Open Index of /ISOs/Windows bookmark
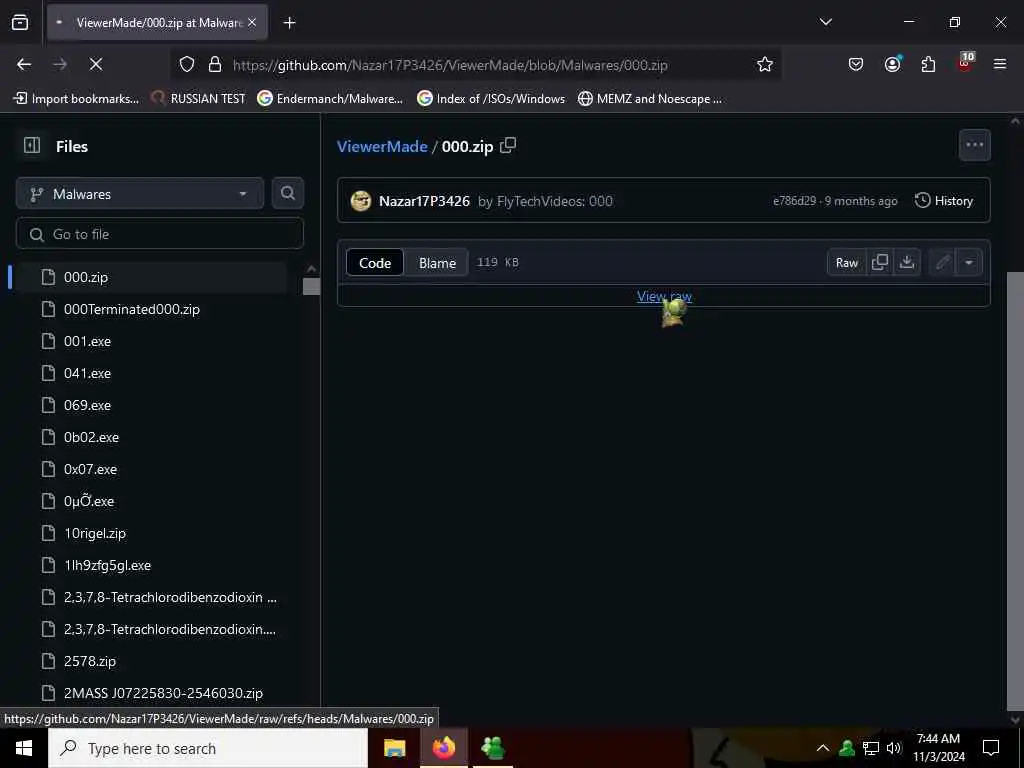 point(491,99)
